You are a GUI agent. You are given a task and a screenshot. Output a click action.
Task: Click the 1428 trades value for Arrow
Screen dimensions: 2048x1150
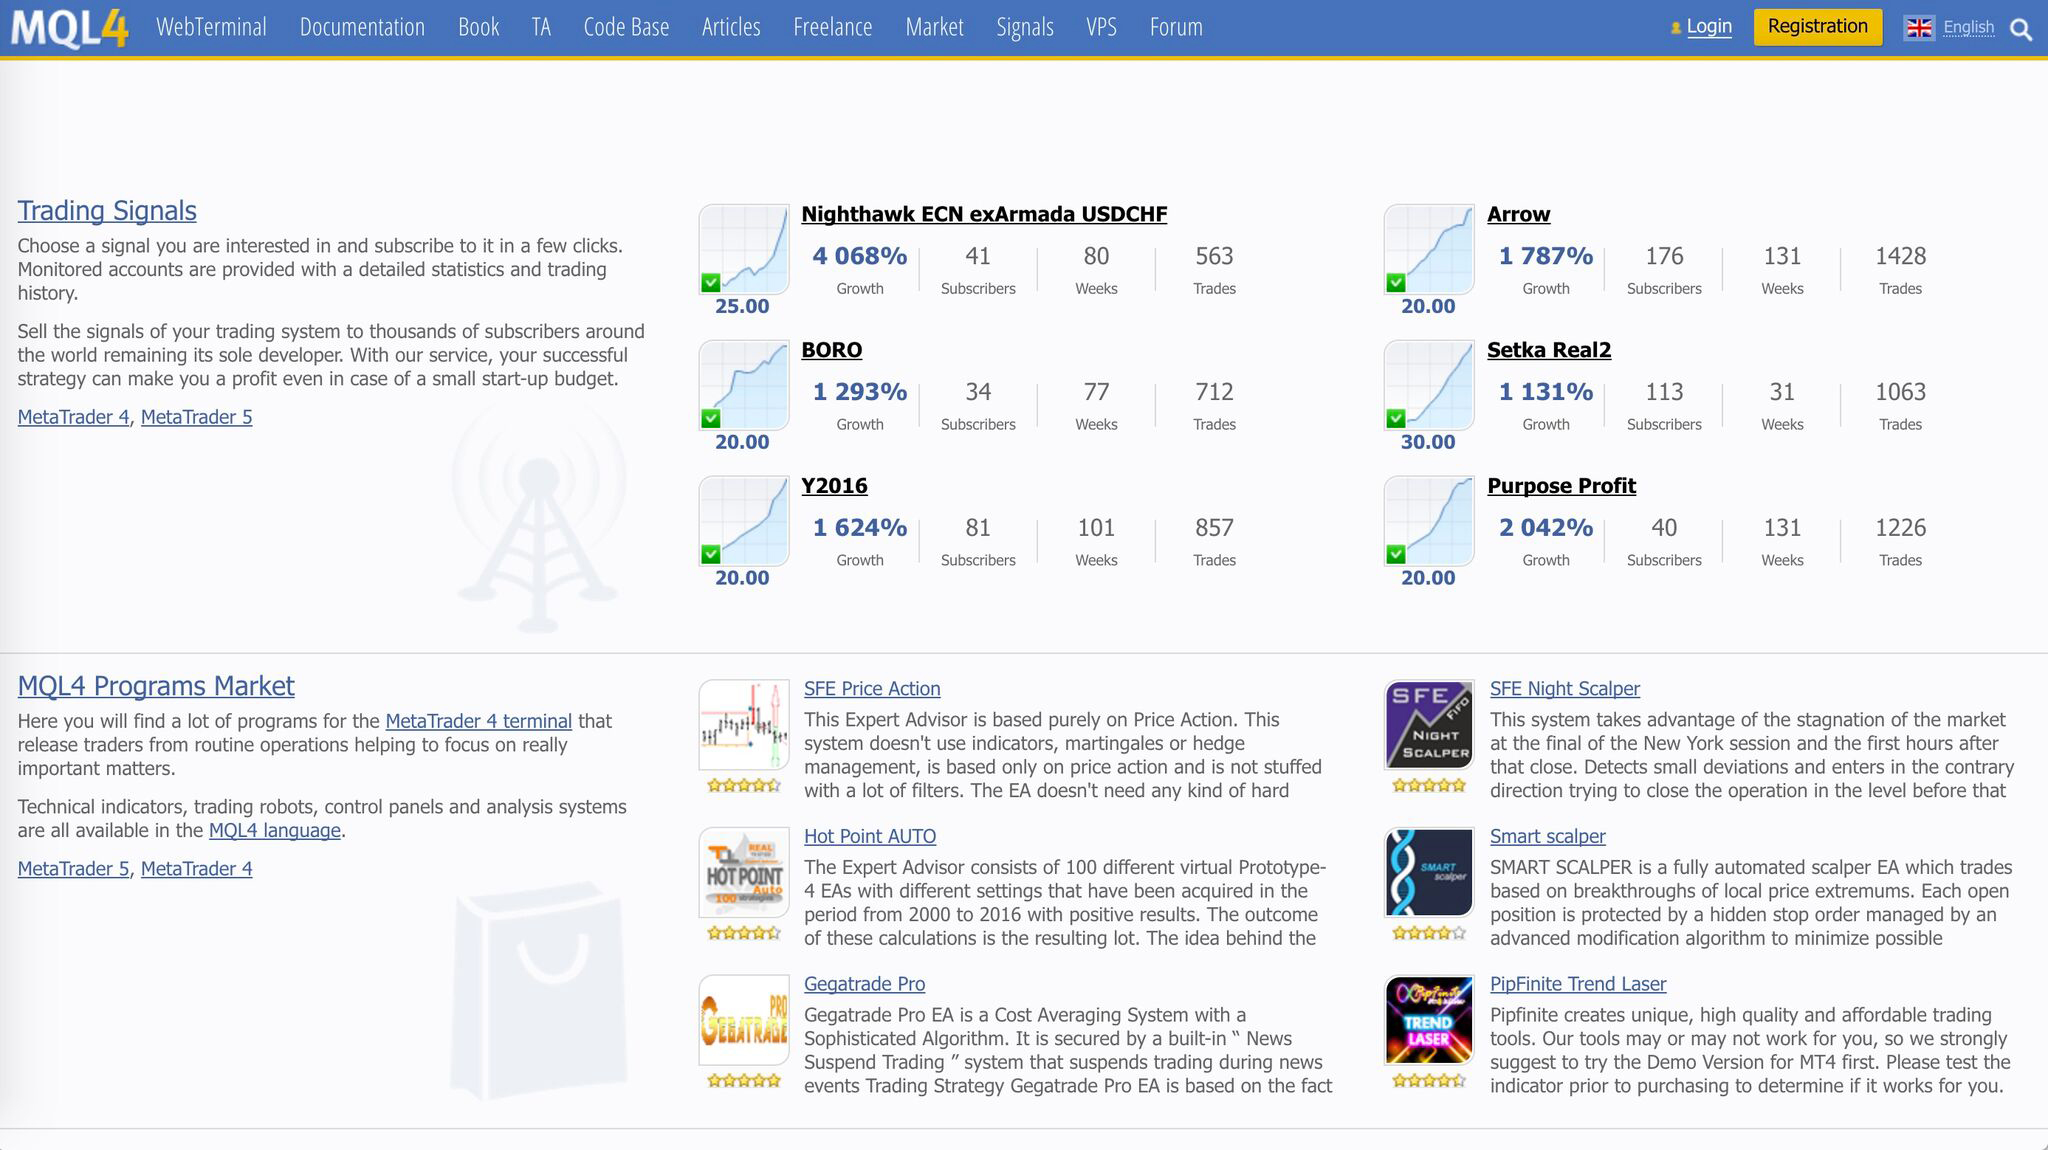pos(1900,256)
